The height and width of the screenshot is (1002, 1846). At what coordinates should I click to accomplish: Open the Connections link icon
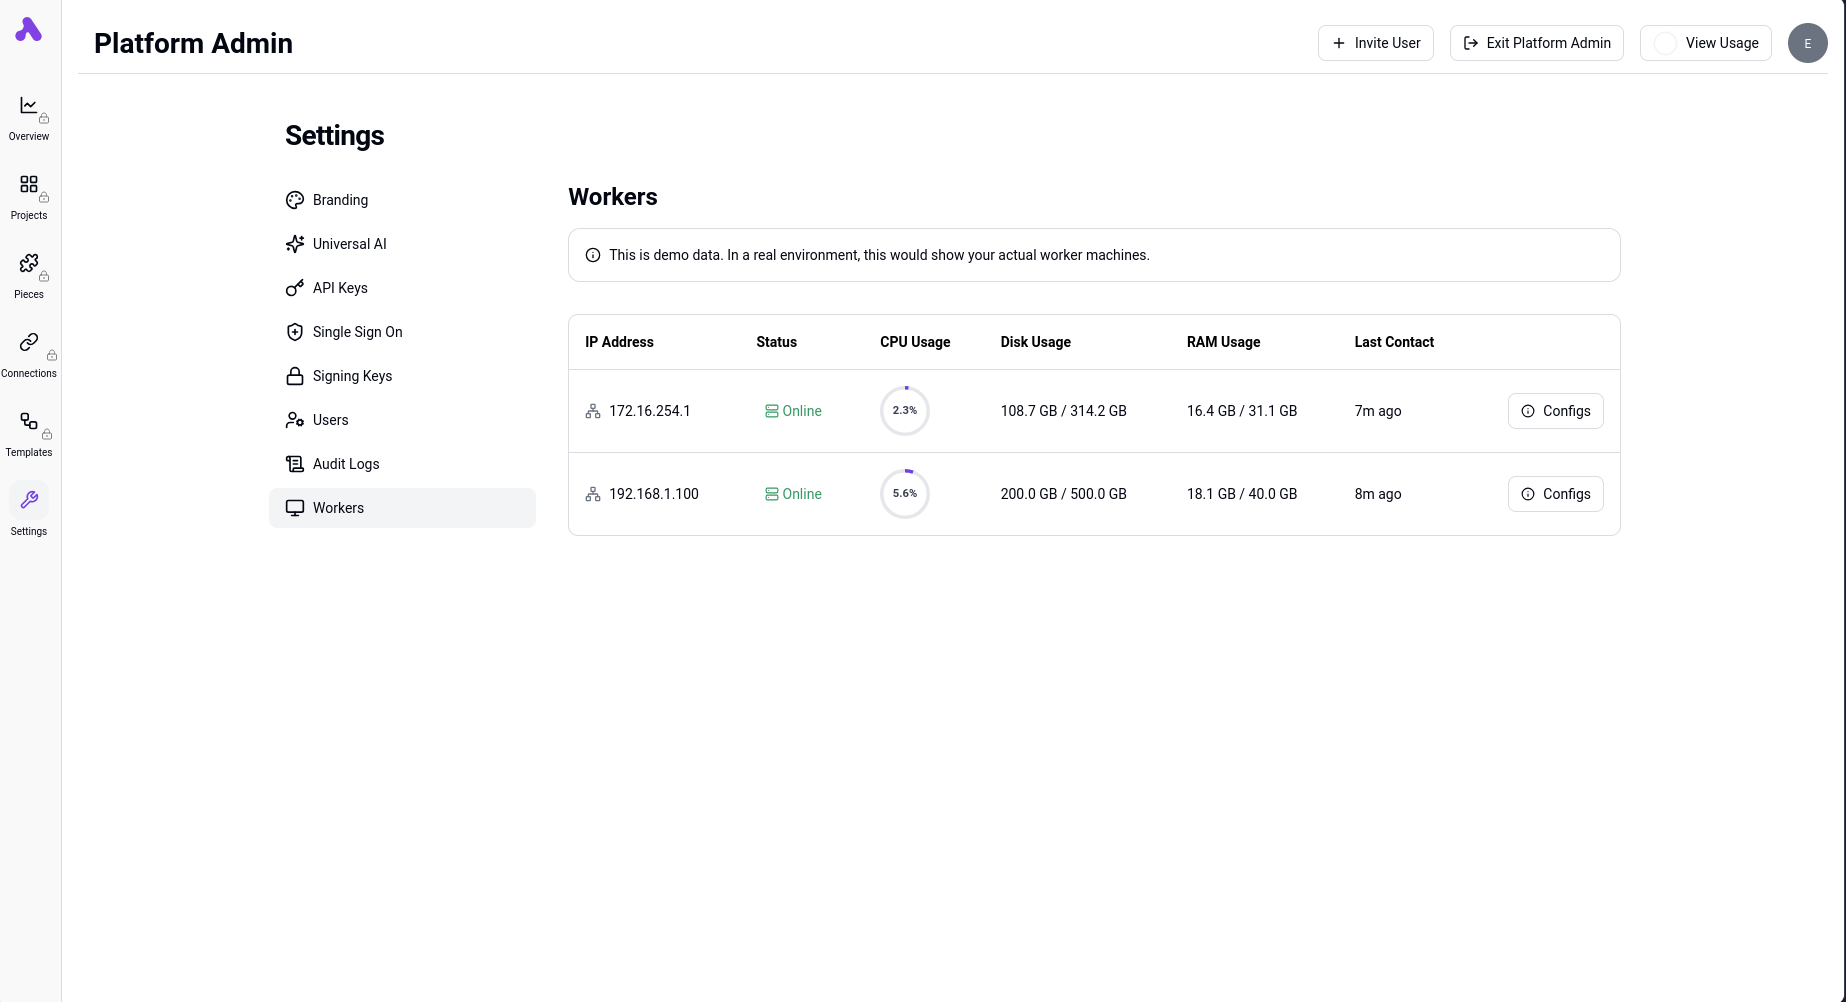point(29,343)
